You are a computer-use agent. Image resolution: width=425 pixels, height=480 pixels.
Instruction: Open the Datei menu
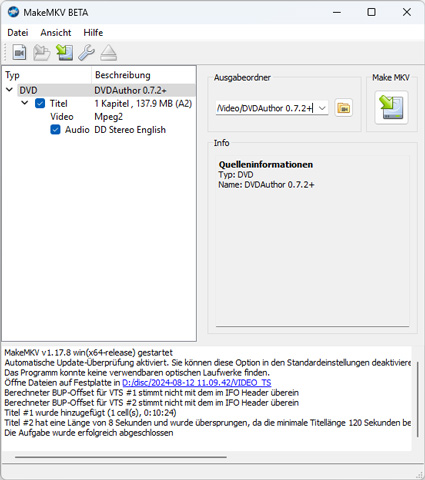[x=18, y=33]
